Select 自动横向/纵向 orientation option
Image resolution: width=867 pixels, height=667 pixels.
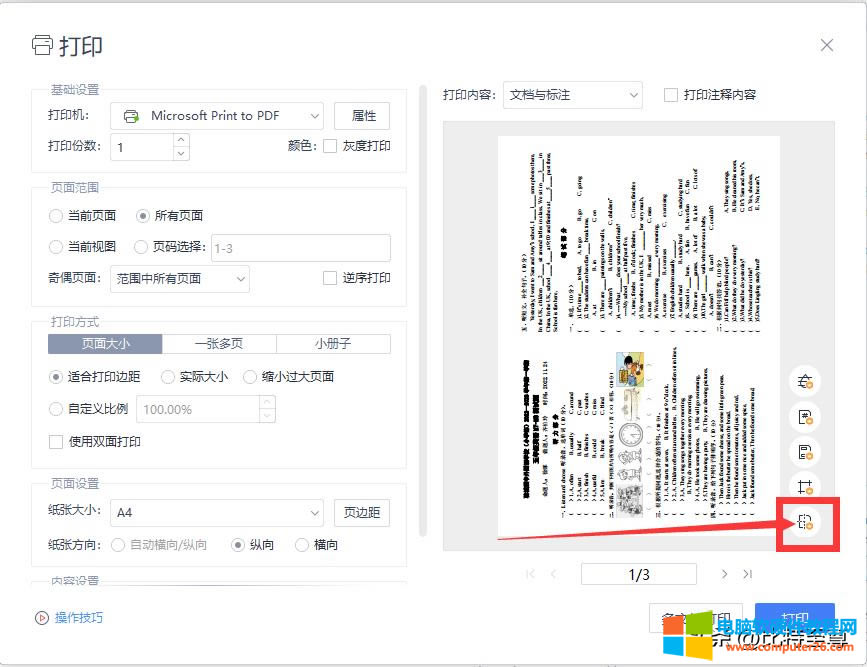[118, 545]
